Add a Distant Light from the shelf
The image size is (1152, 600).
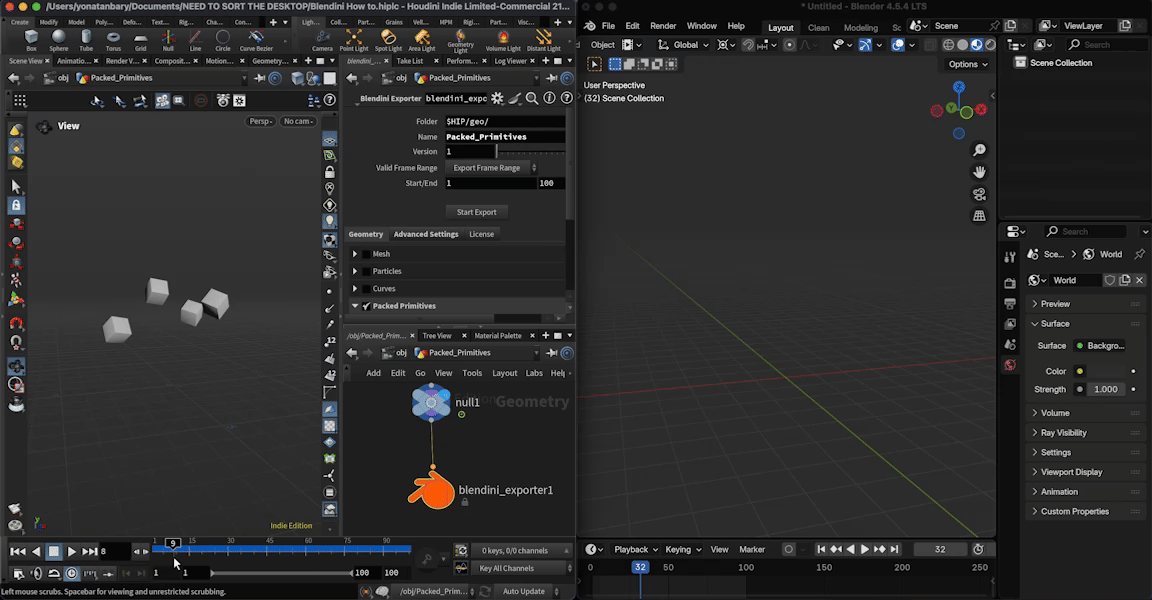(544, 40)
